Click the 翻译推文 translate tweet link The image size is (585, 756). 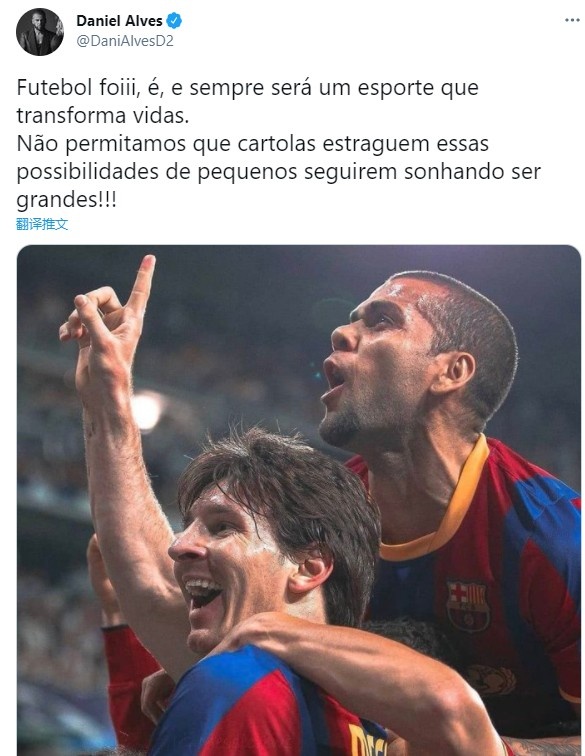[x=42, y=224]
